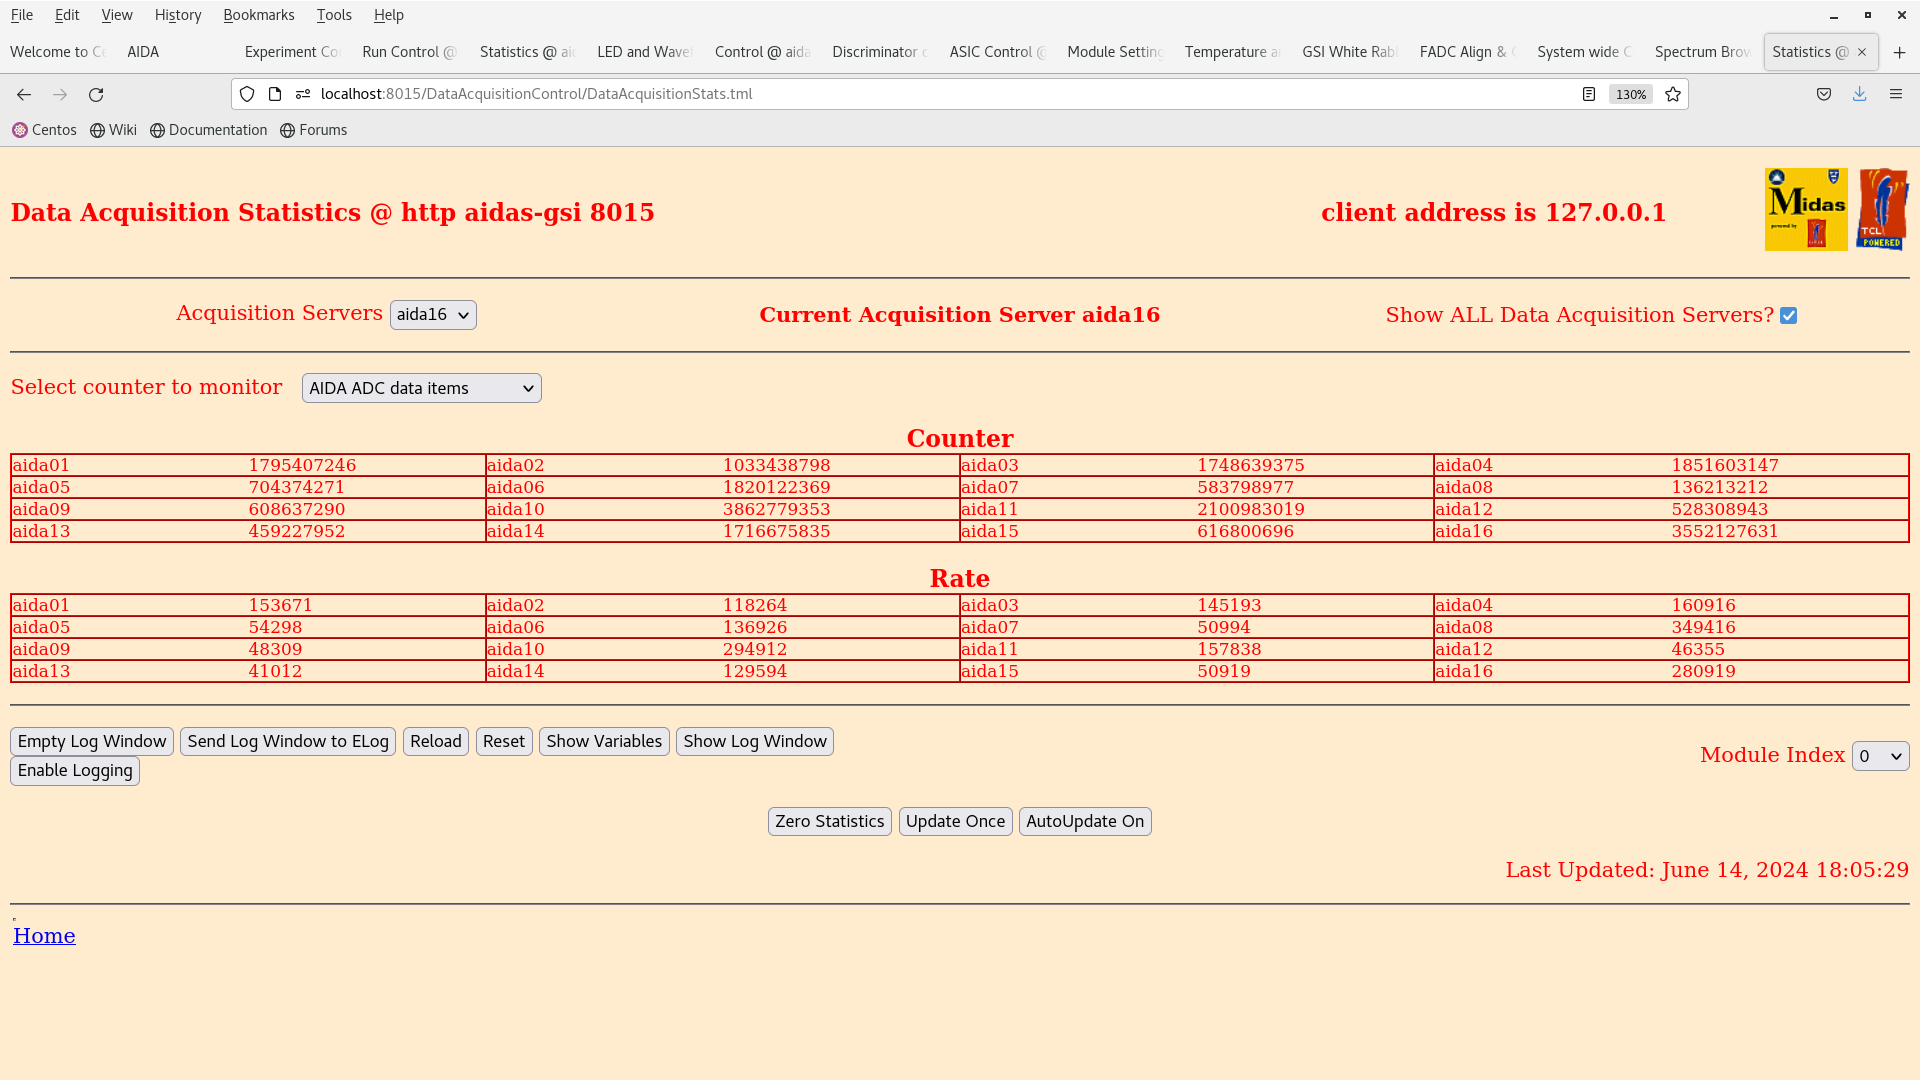Click the browser reload icon
Viewport: 1920px width, 1080px height.
coord(96,94)
